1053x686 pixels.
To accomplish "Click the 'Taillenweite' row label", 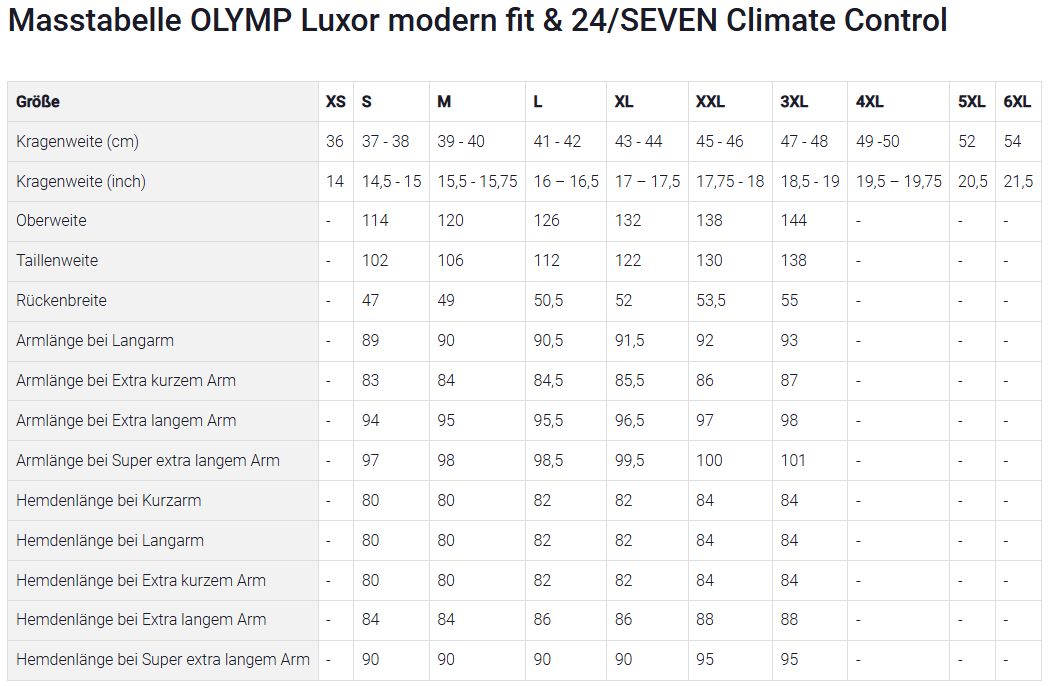I will [x=57, y=261].
